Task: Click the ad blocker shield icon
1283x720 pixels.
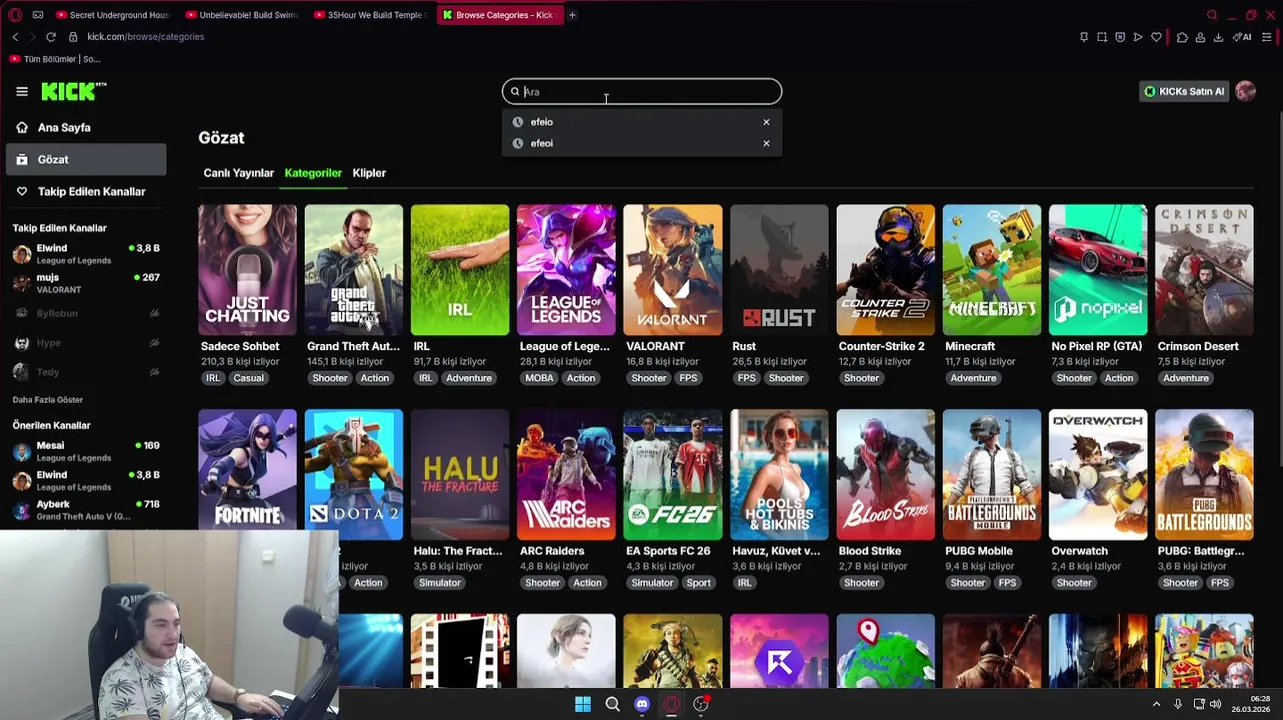Action: click(1120, 37)
